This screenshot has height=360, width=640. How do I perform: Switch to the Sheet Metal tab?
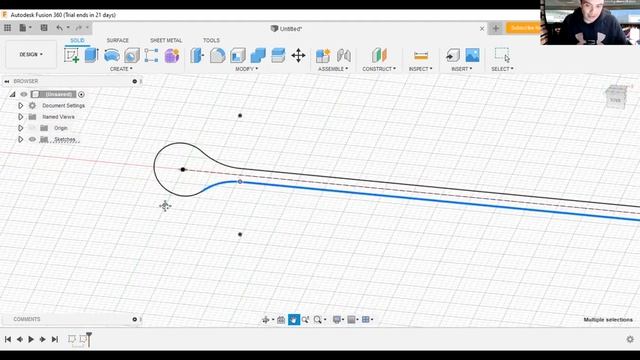coord(166,40)
